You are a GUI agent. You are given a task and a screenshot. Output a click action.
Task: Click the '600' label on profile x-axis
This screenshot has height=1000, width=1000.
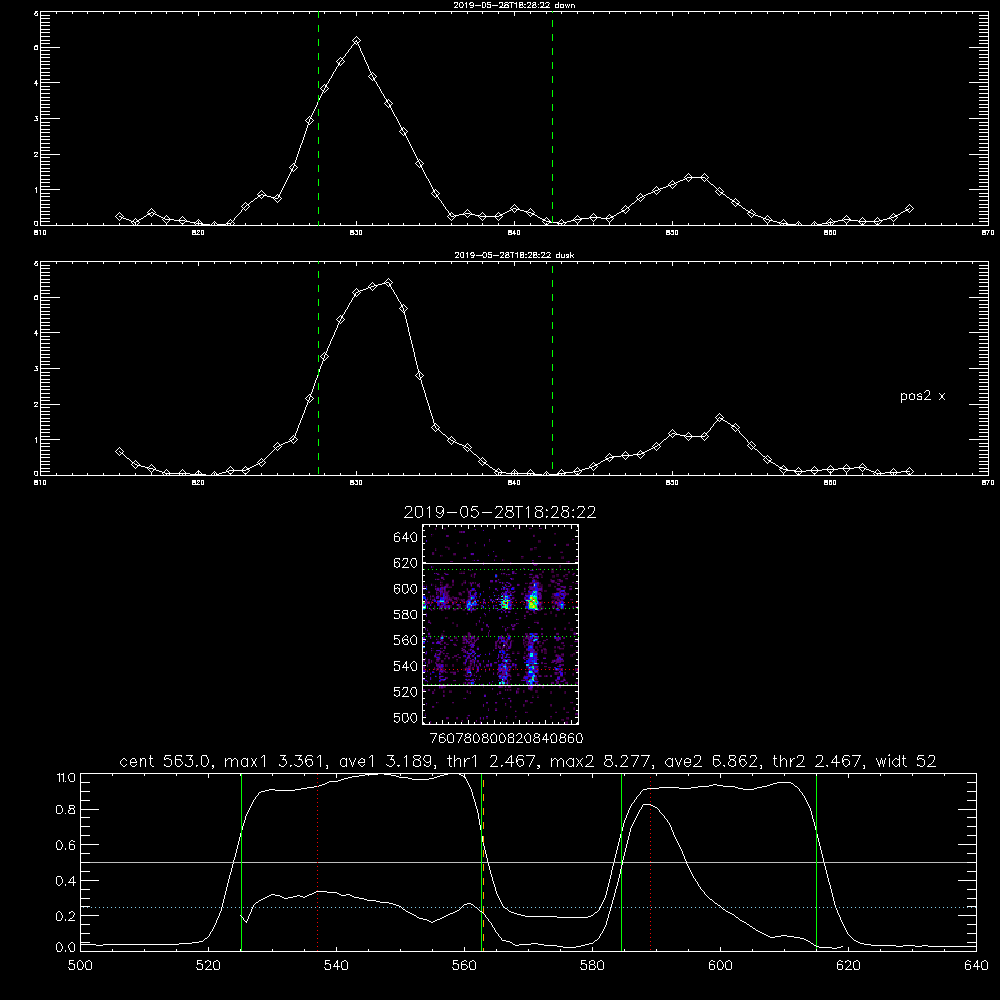click(x=720, y=966)
